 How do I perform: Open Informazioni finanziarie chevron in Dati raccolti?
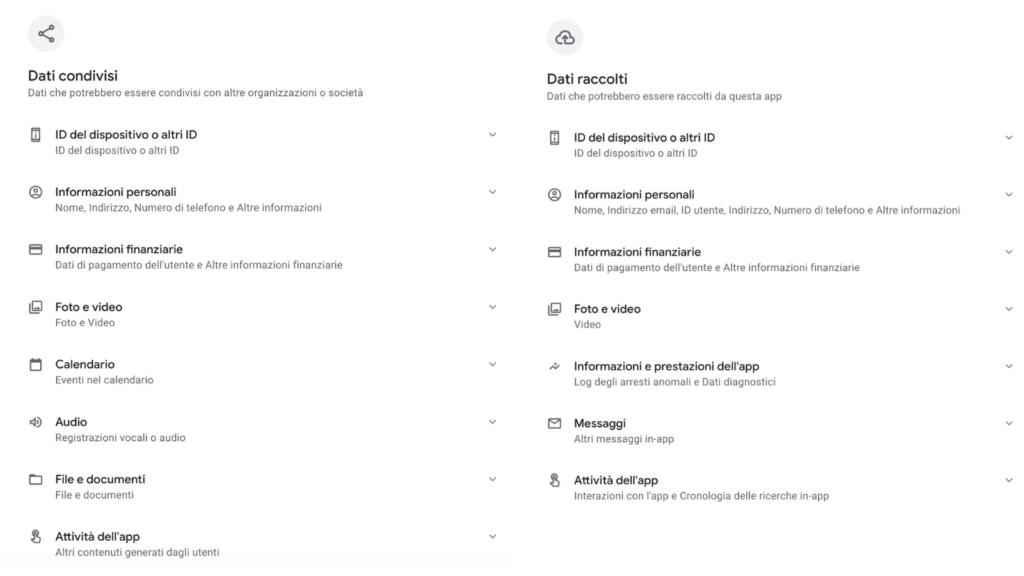pyautogui.click(x=1008, y=252)
